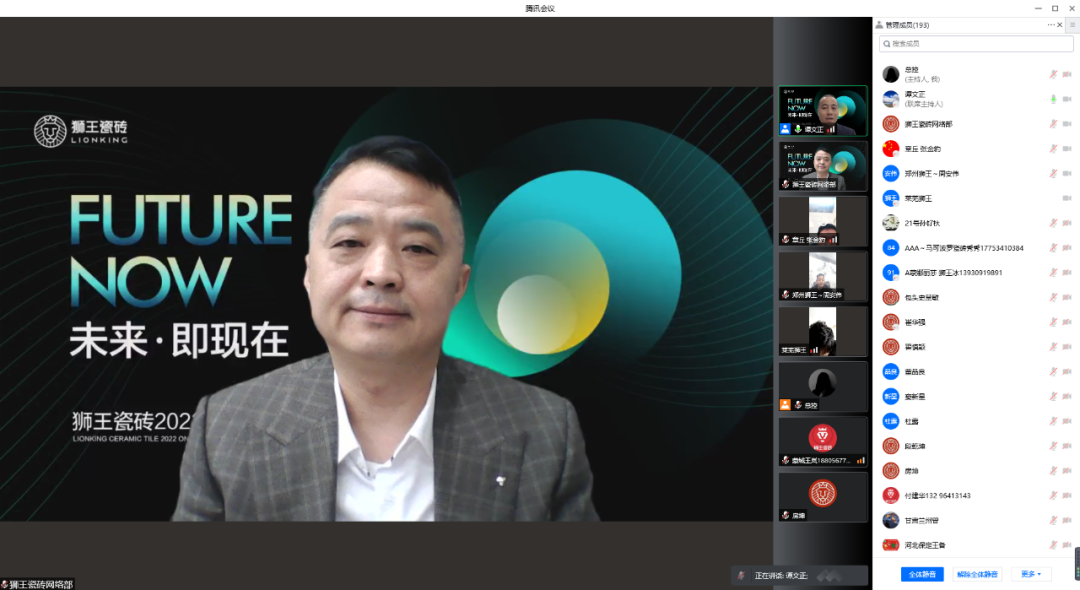This screenshot has width=1080, height=590.
Task: Toggle the camera icon for 莱芜狮王
Action: coord(1066,198)
